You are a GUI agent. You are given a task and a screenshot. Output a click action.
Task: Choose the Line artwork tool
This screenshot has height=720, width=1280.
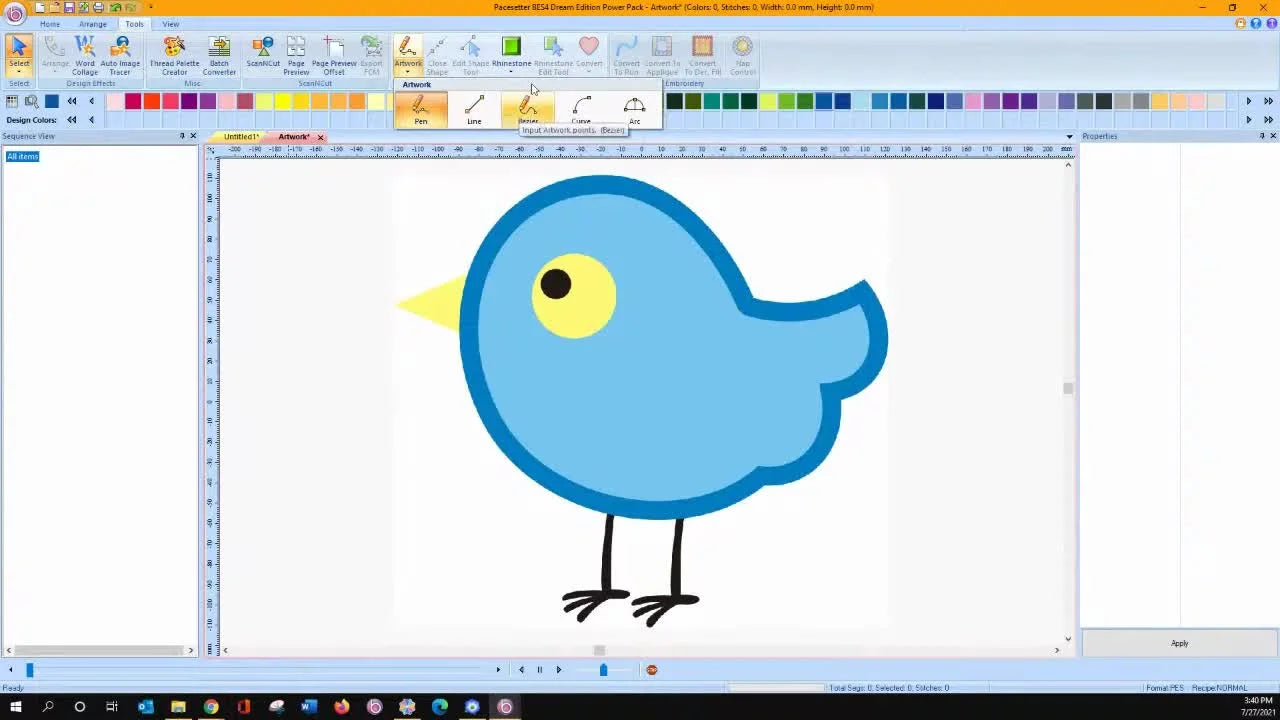point(474,109)
